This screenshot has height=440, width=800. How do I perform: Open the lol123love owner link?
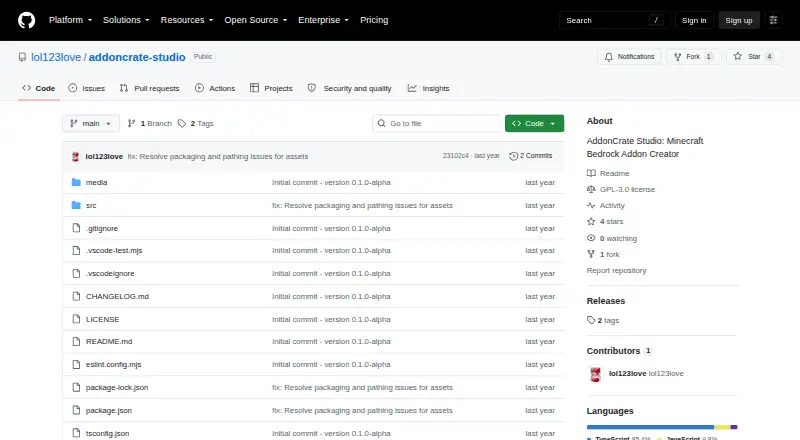point(56,57)
